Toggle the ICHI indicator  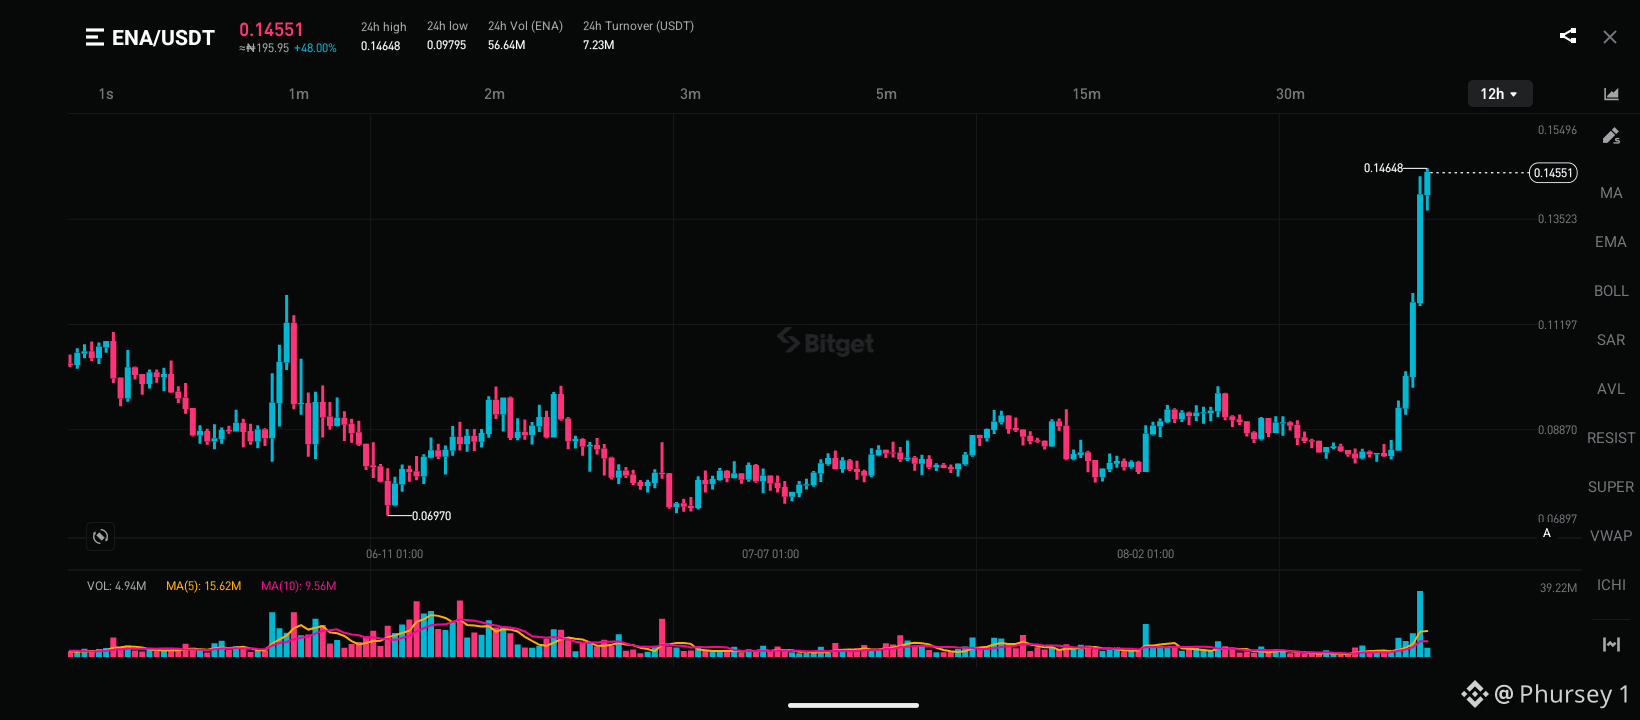tap(1611, 585)
